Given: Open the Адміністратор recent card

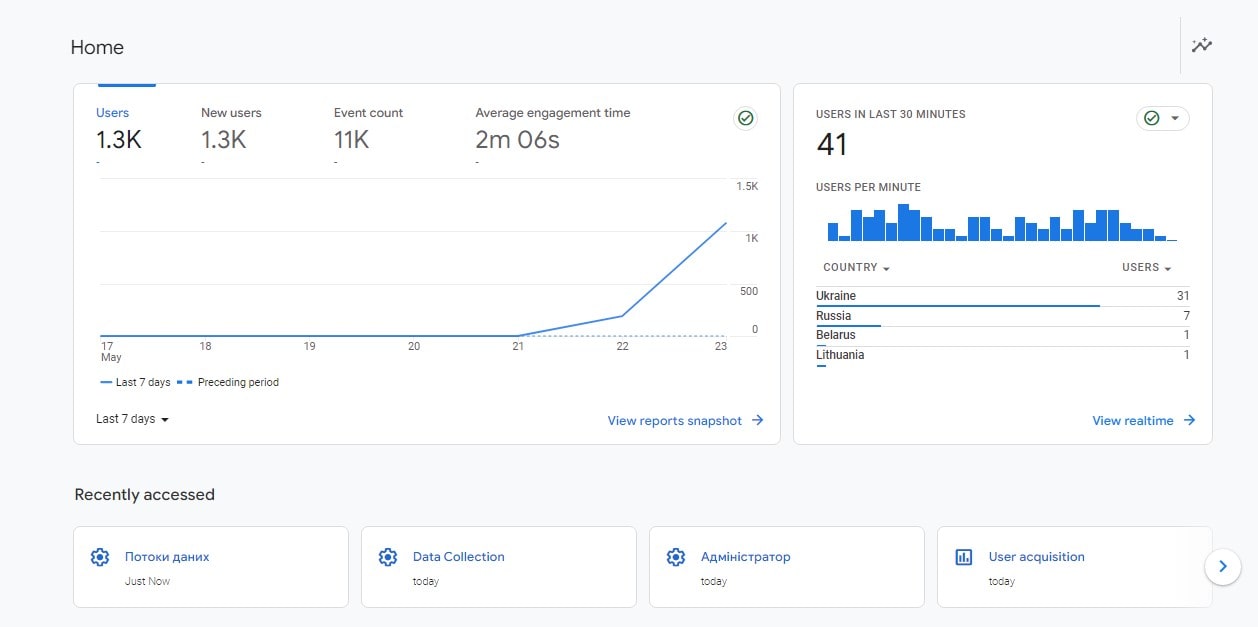Looking at the screenshot, I should coord(787,567).
